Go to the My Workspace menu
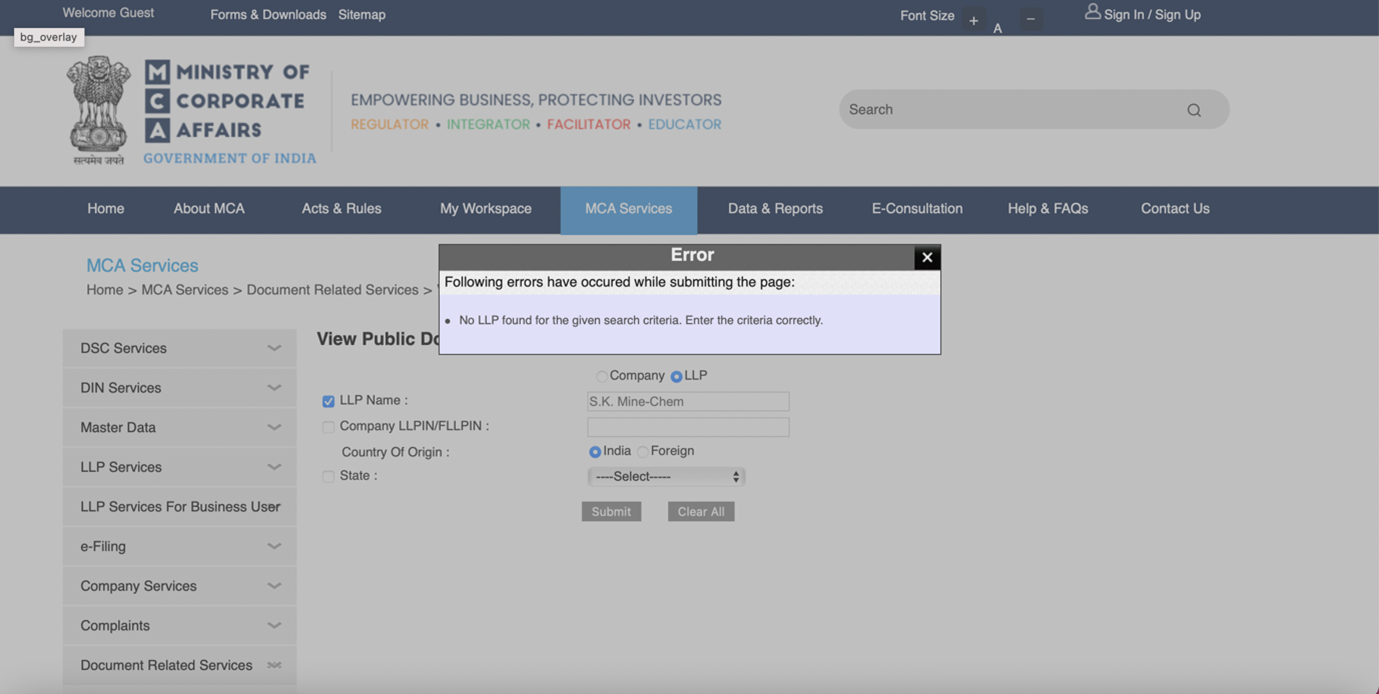This screenshot has width=1379, height=694. click(x=485, y=209)
